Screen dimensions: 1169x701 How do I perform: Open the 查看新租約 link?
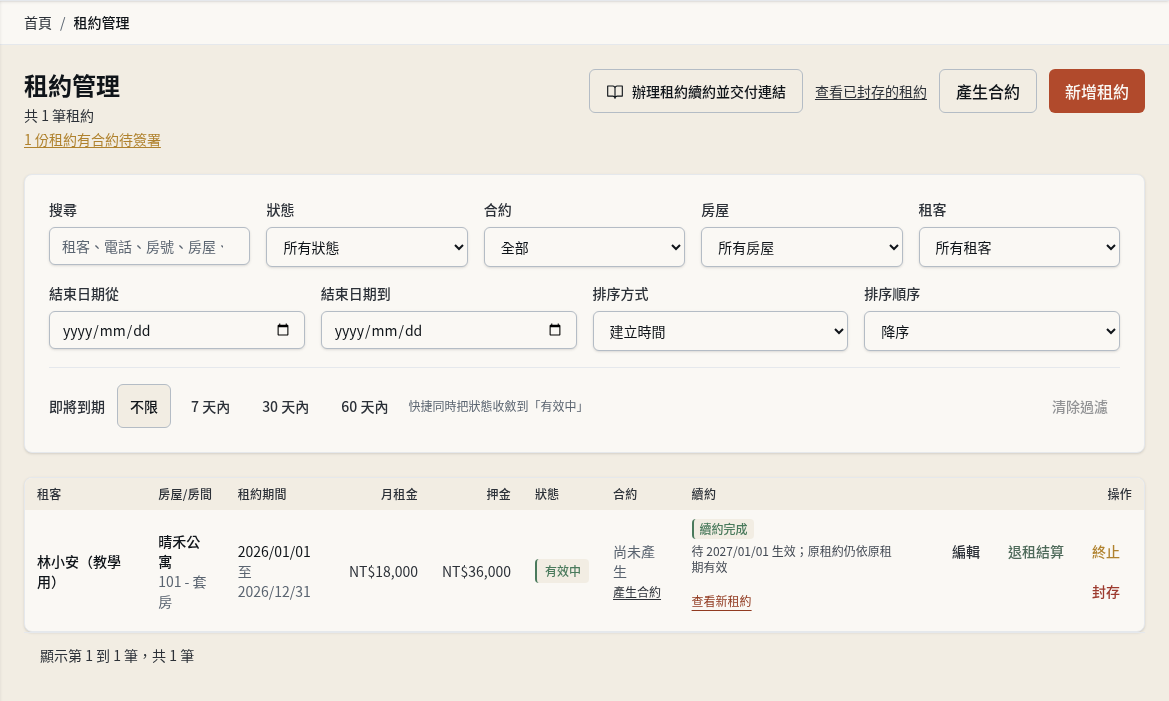coord(721,601)
